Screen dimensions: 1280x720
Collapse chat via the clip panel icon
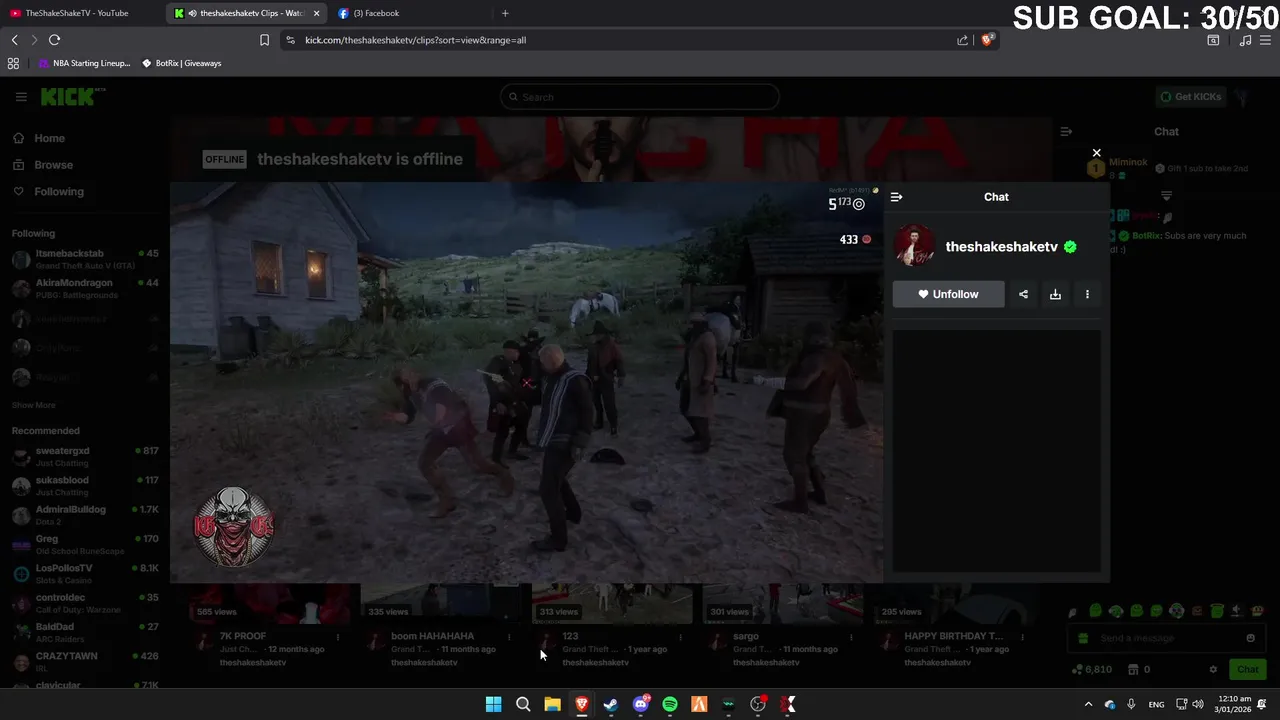pyautogui.click(x=896, y=197)
